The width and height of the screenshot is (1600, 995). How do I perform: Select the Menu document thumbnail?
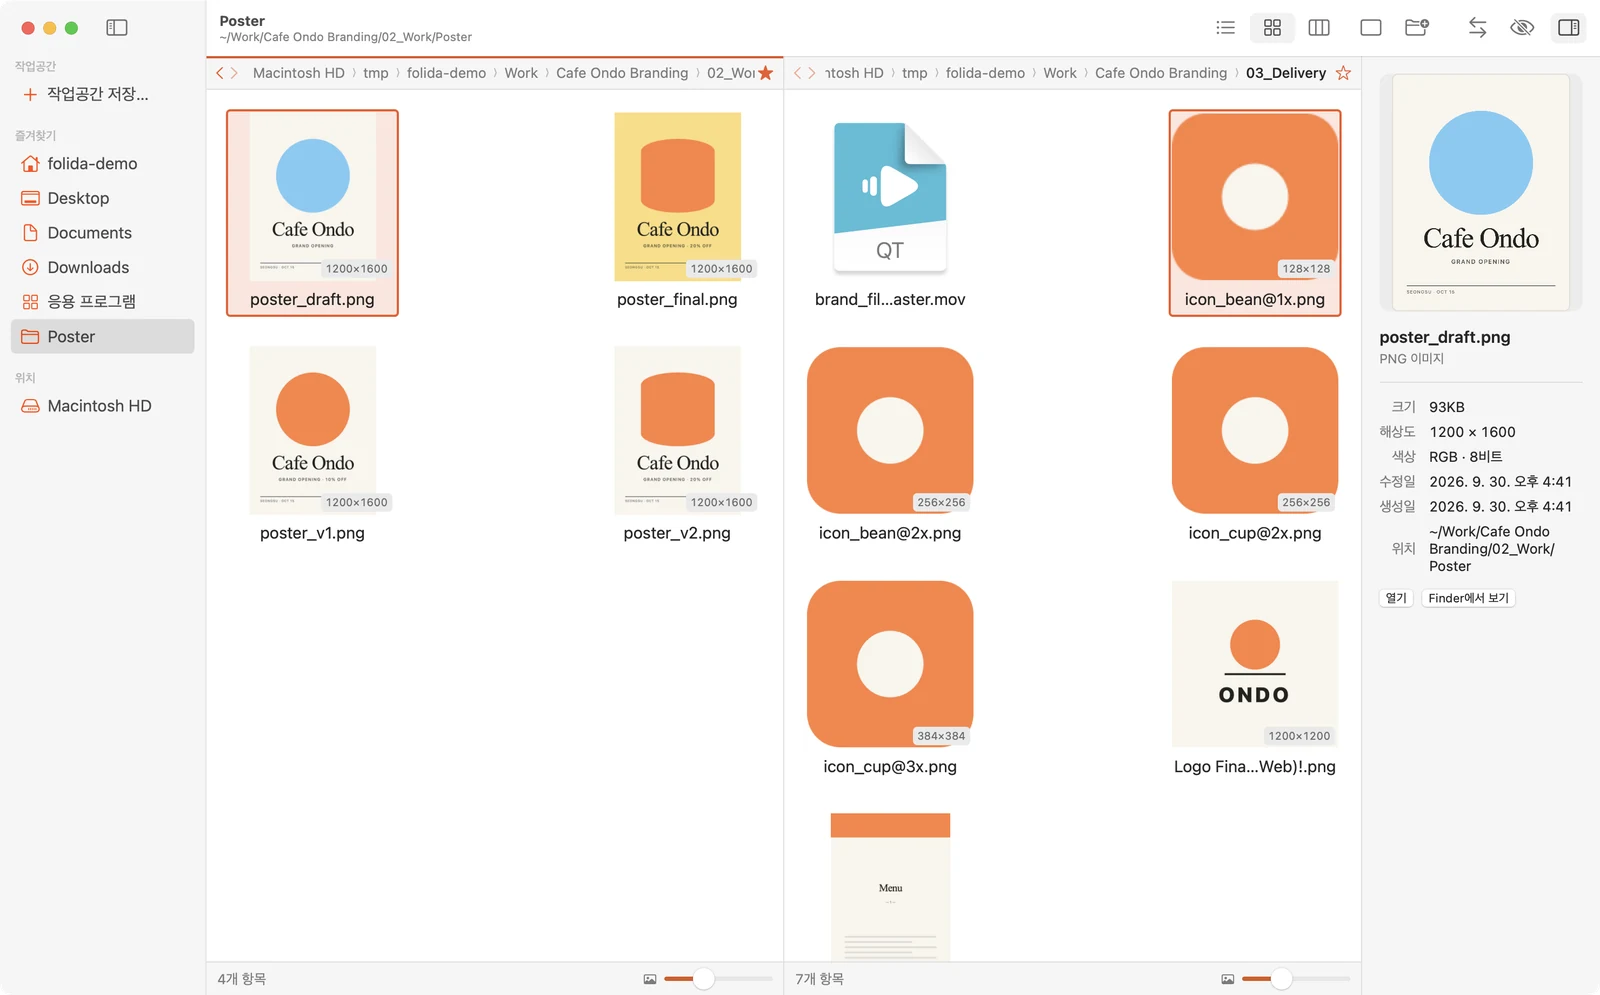[x=890, y=887]
